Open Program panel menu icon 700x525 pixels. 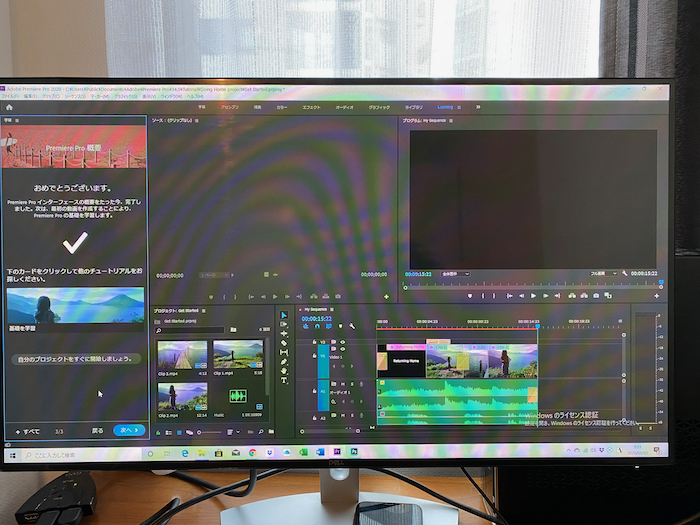451,121
